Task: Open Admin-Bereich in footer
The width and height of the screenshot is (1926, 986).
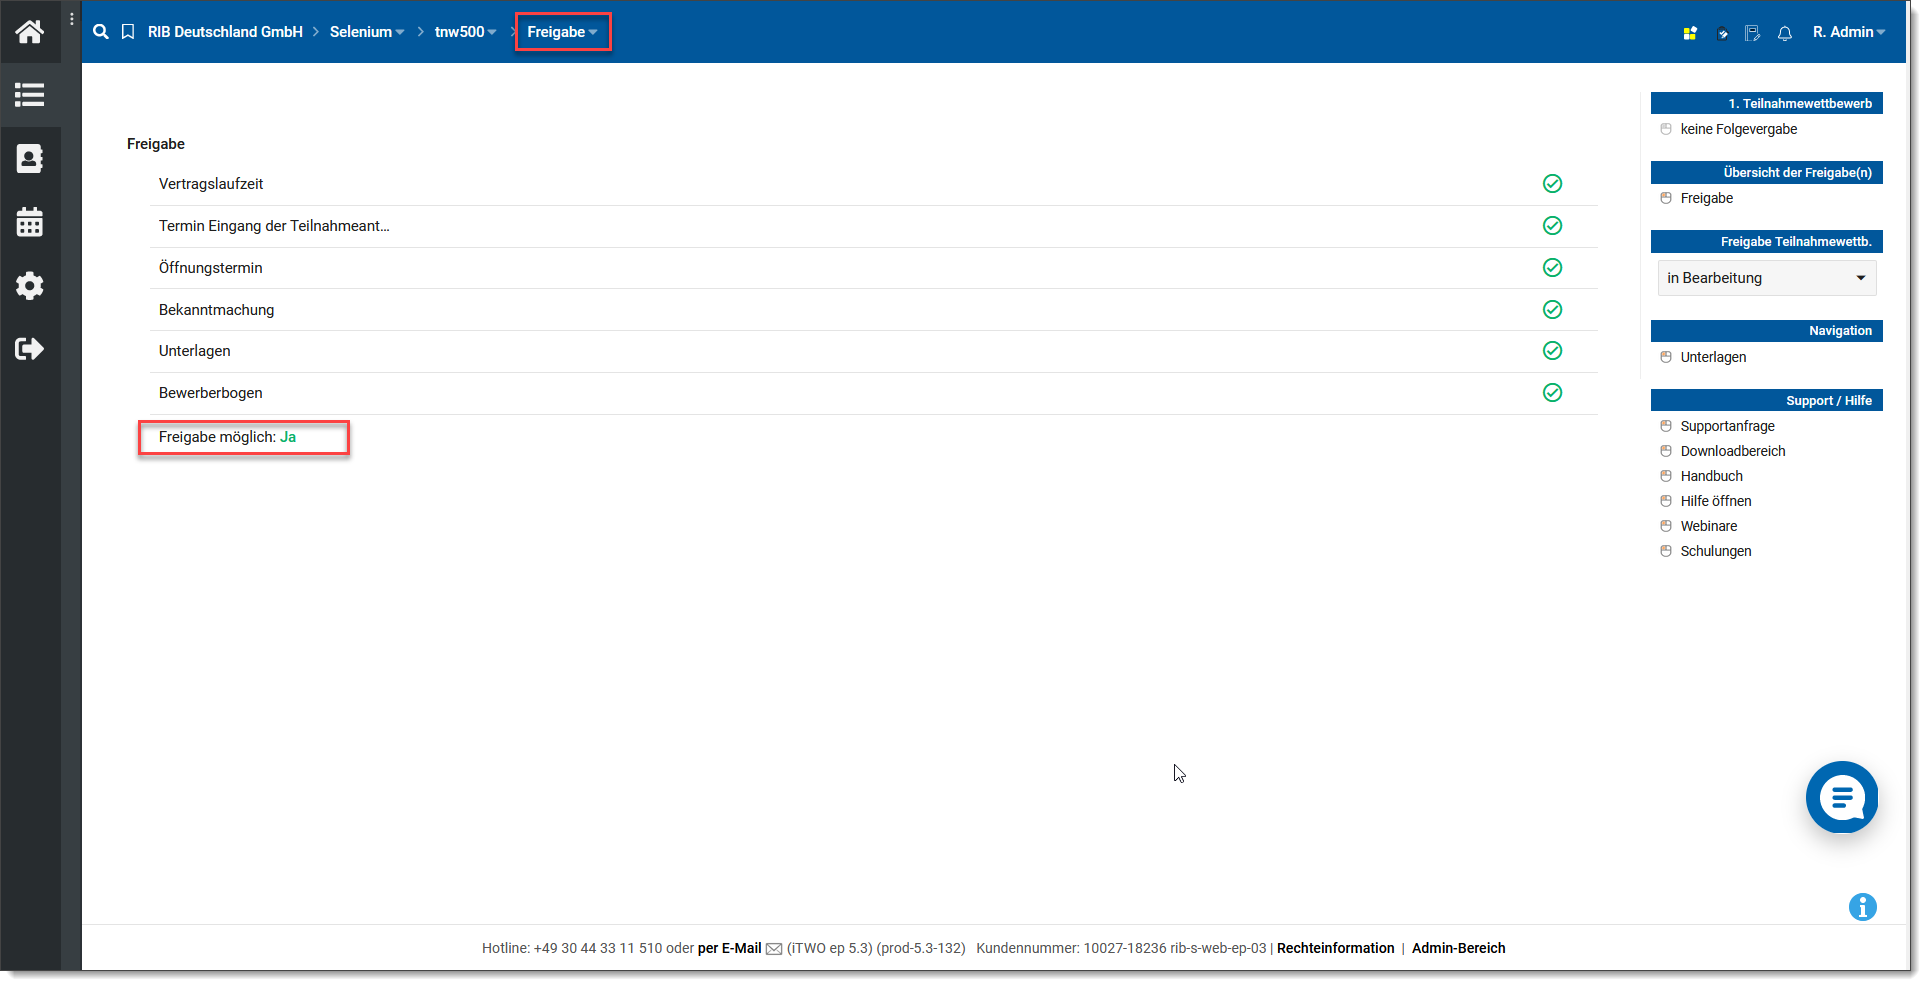Action: tap(1459, 948)
